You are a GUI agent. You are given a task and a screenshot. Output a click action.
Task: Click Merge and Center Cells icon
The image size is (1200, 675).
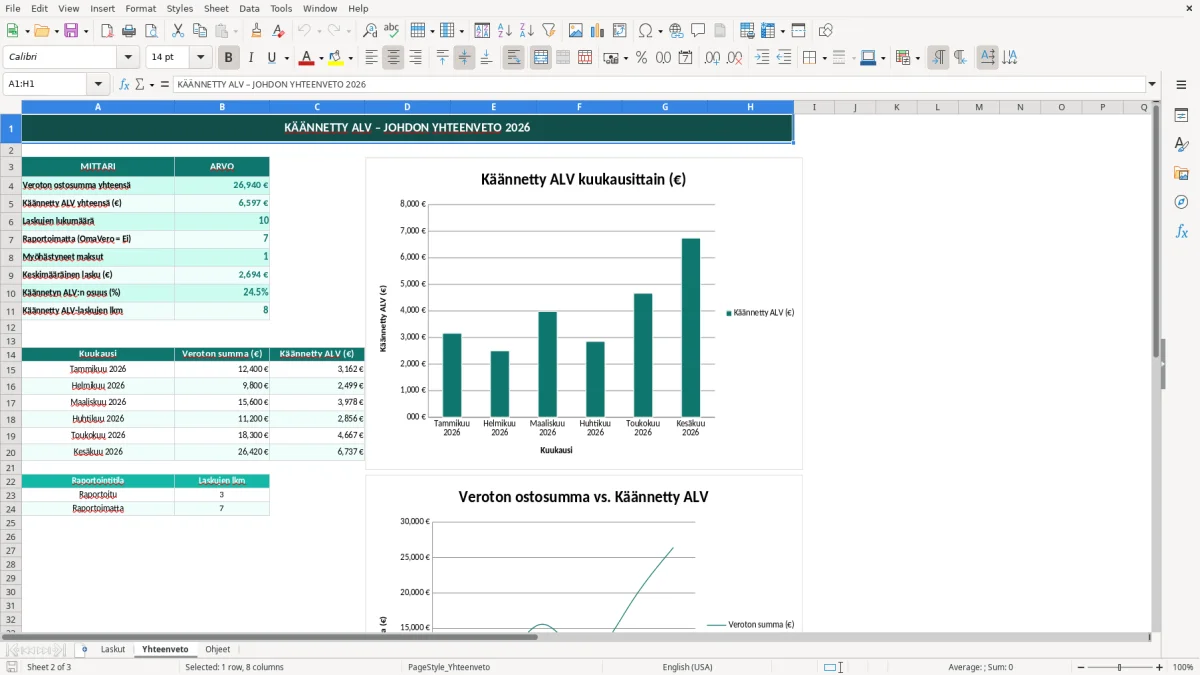click(x=541, y=58)
